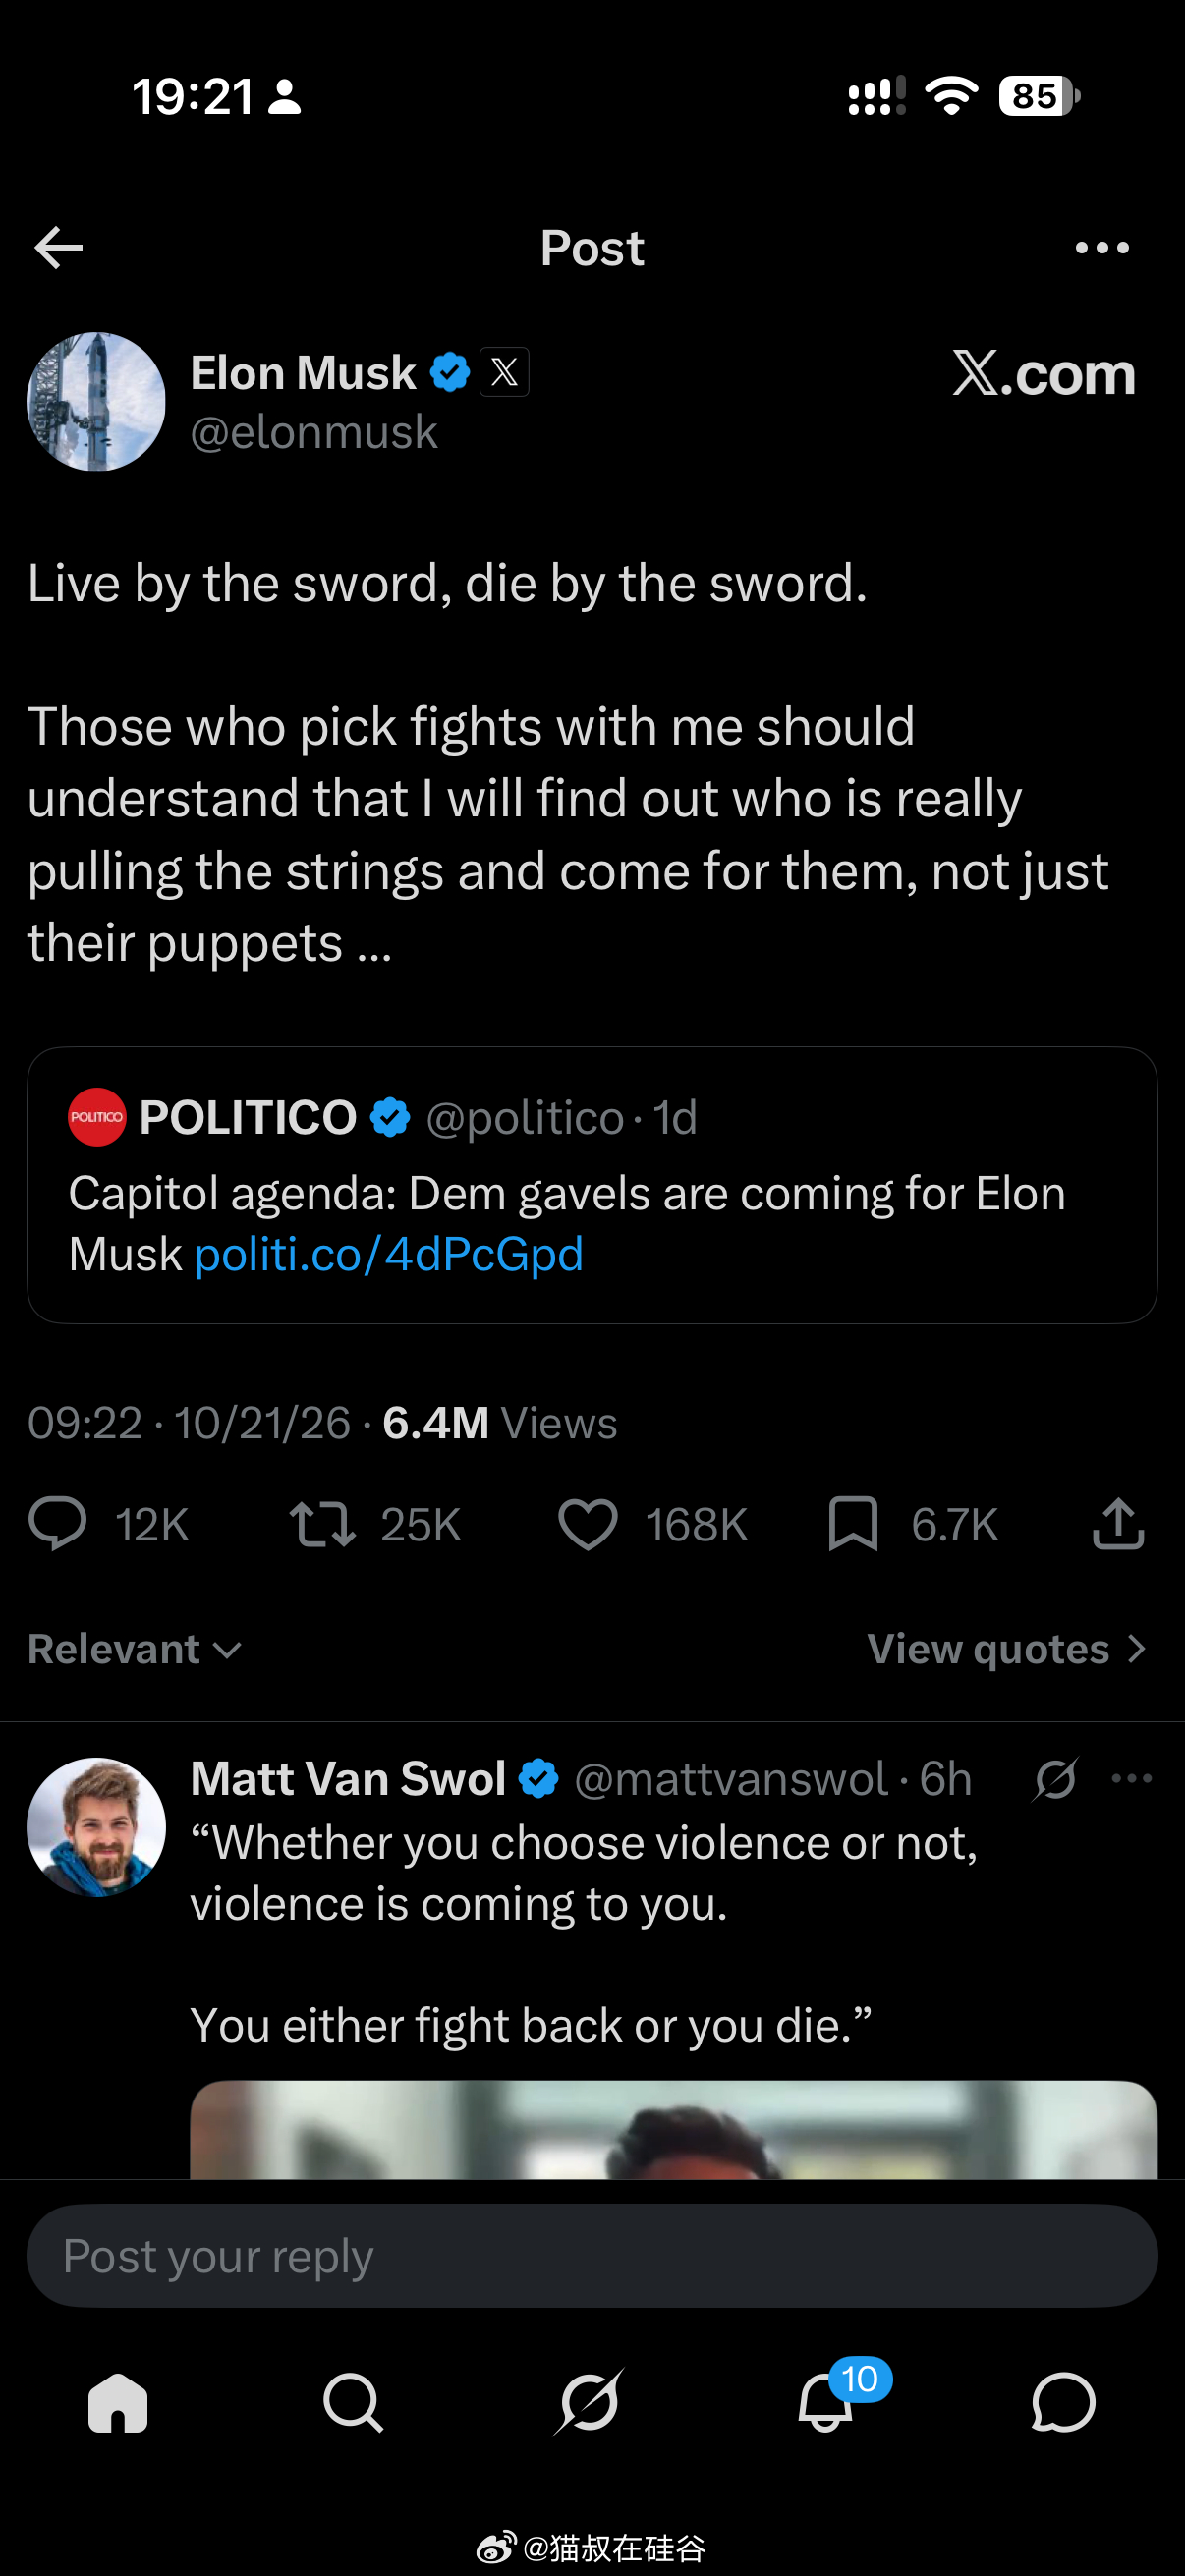The image size is (1185, 2576).
Task: Bookmark the post with 6.7K icon
Action: [x=853, y=1524]
